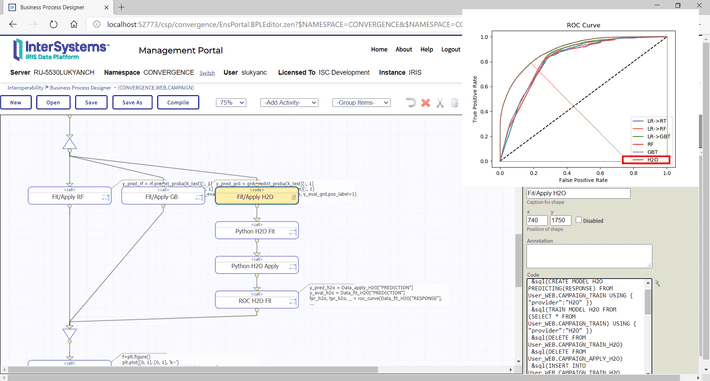
Task: Click the arrows icon on Python H2O Apply
Action: click(x=293, y=267)
